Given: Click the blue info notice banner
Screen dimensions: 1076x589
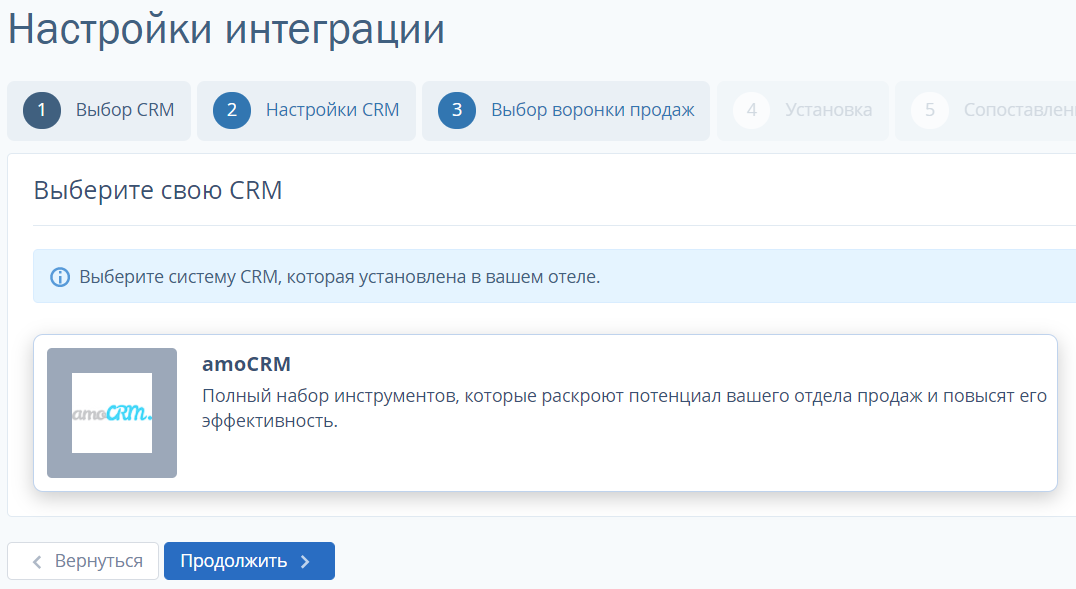Looking at the screenshot, I should (554, 277).
